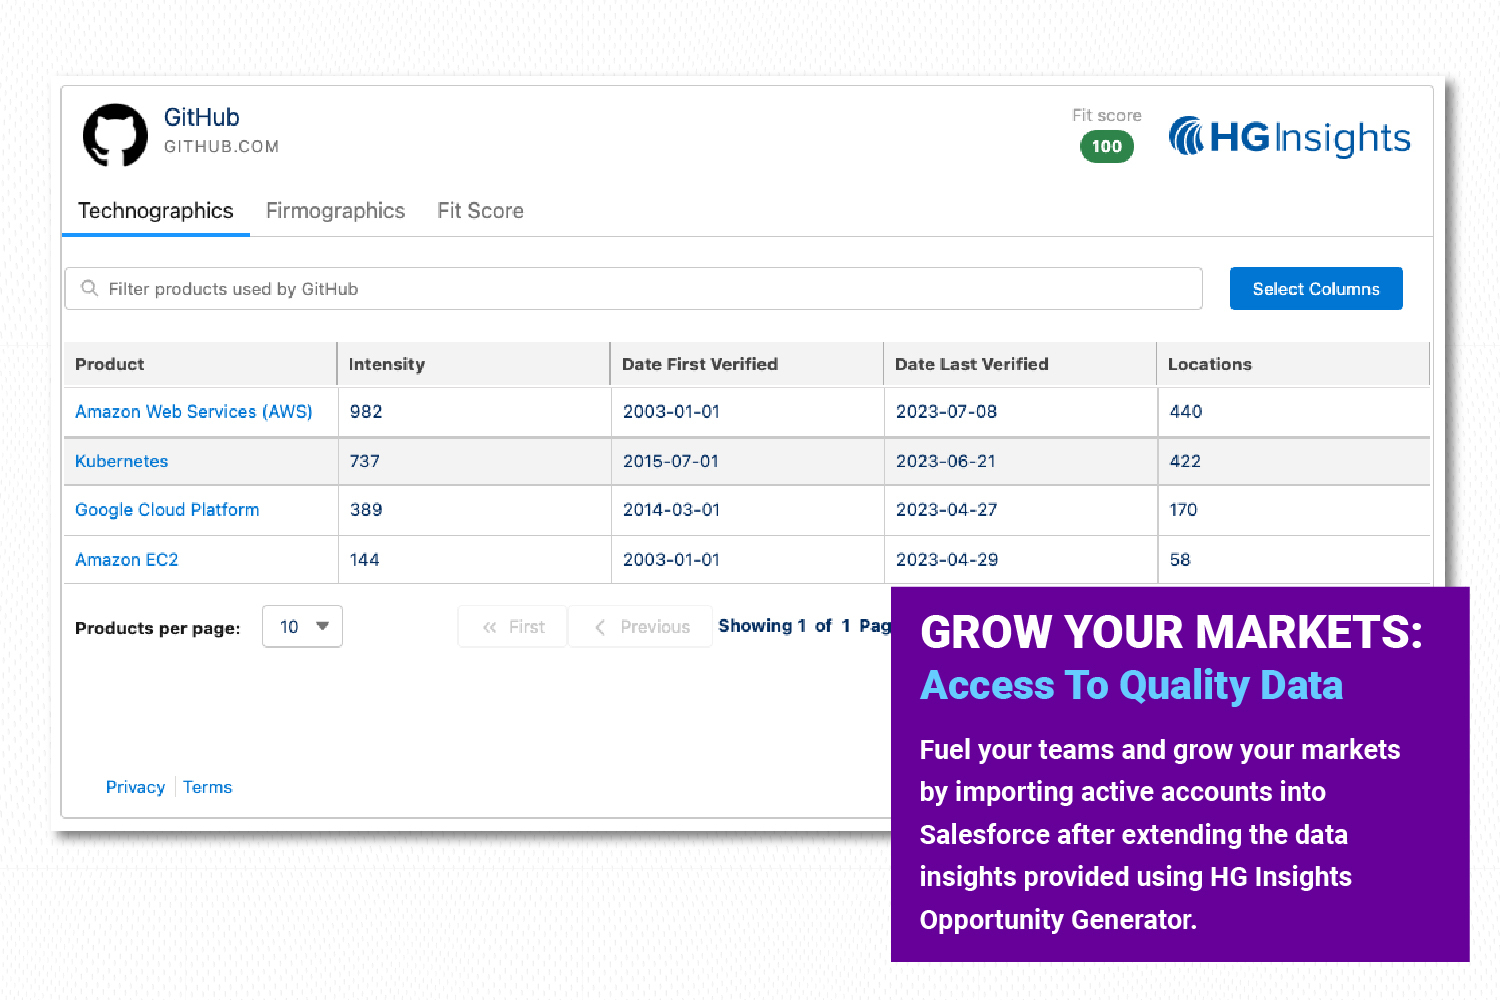Switch to the Technographics tab
The width and height of the screenshot is (1500, 1000).
point(156,211)
